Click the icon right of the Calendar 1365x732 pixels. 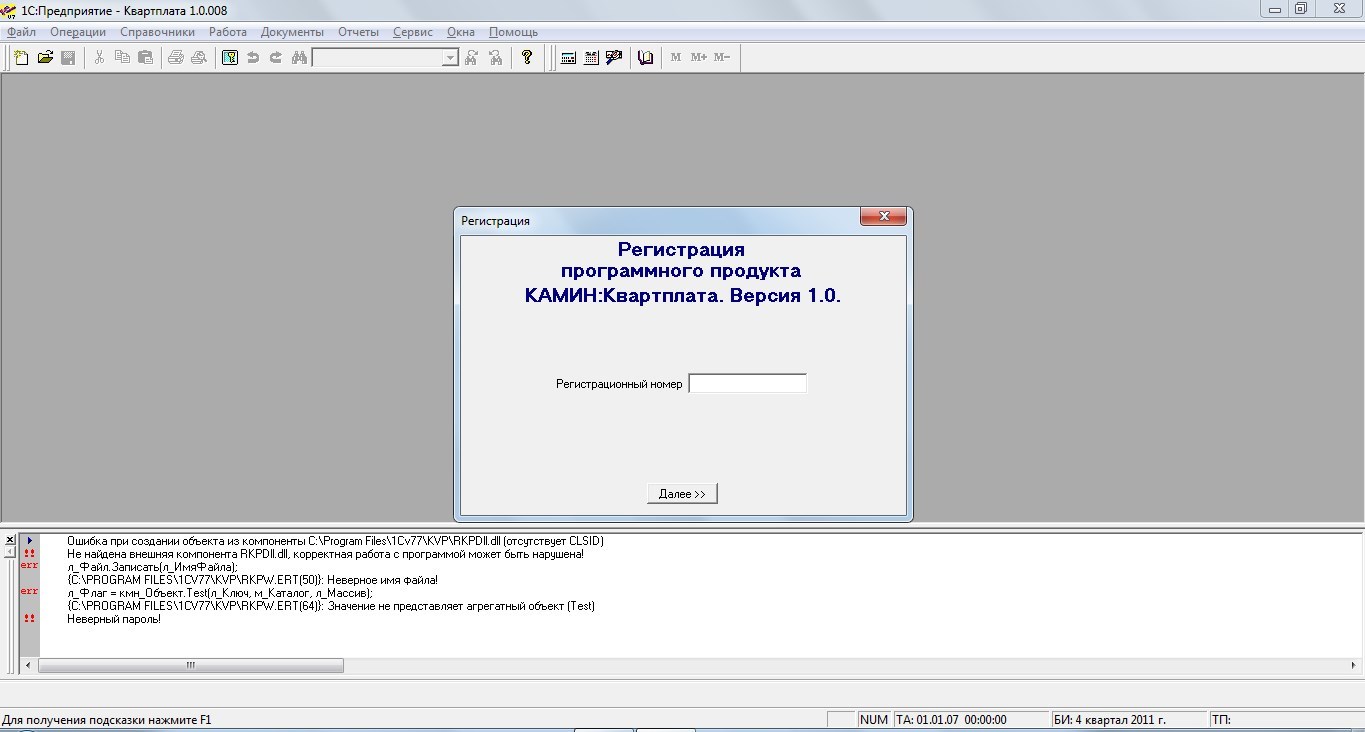point(614,58)
